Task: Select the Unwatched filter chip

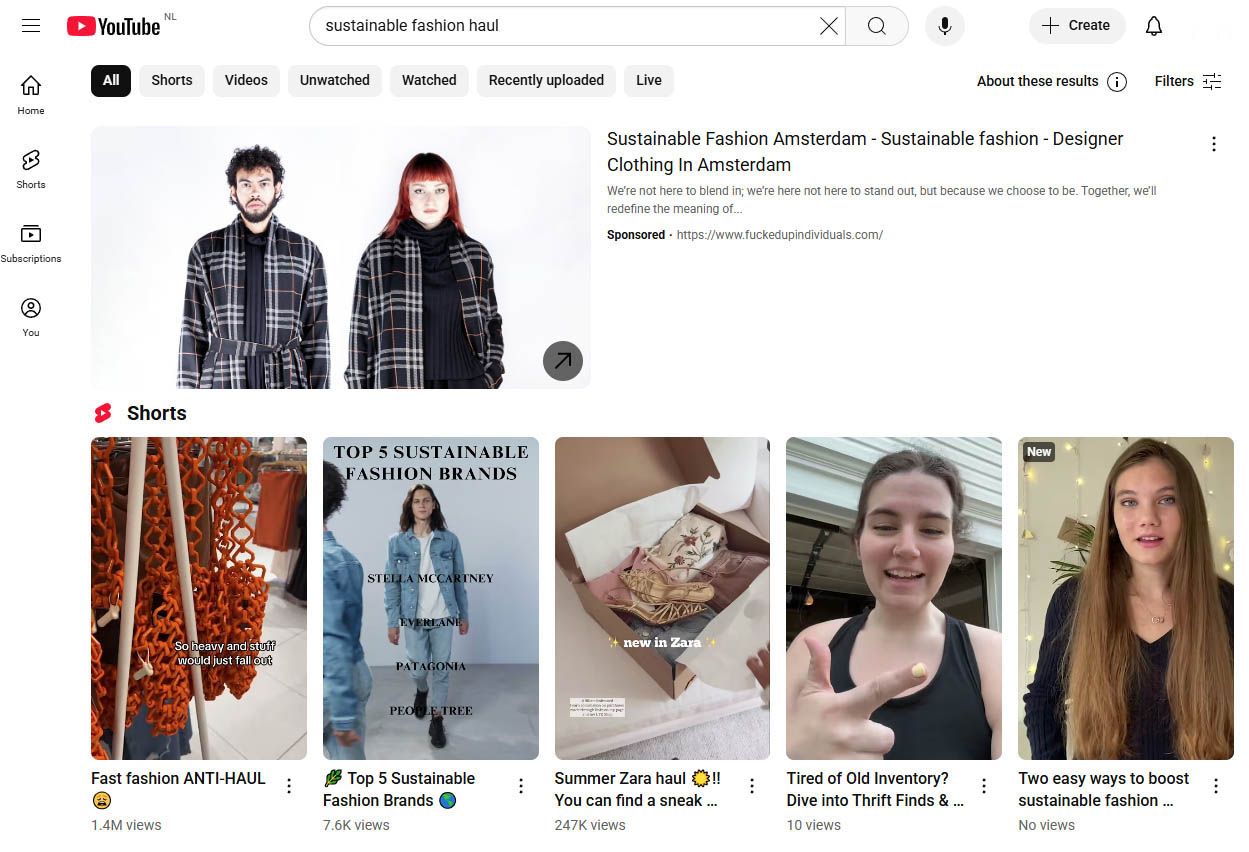Action: tap(335, 80)
